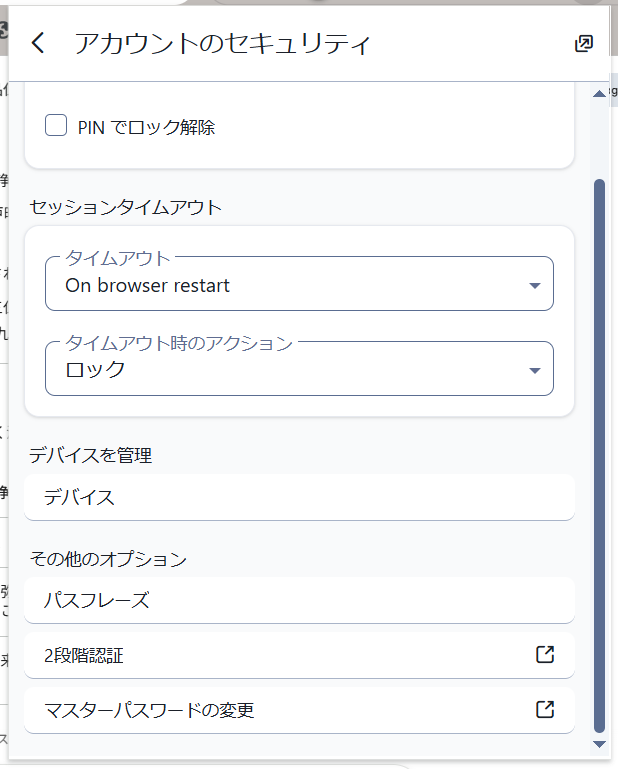Click the external link icon beside 2段階認証
This screenshot has height=769, width=618.
click(545, 655)
